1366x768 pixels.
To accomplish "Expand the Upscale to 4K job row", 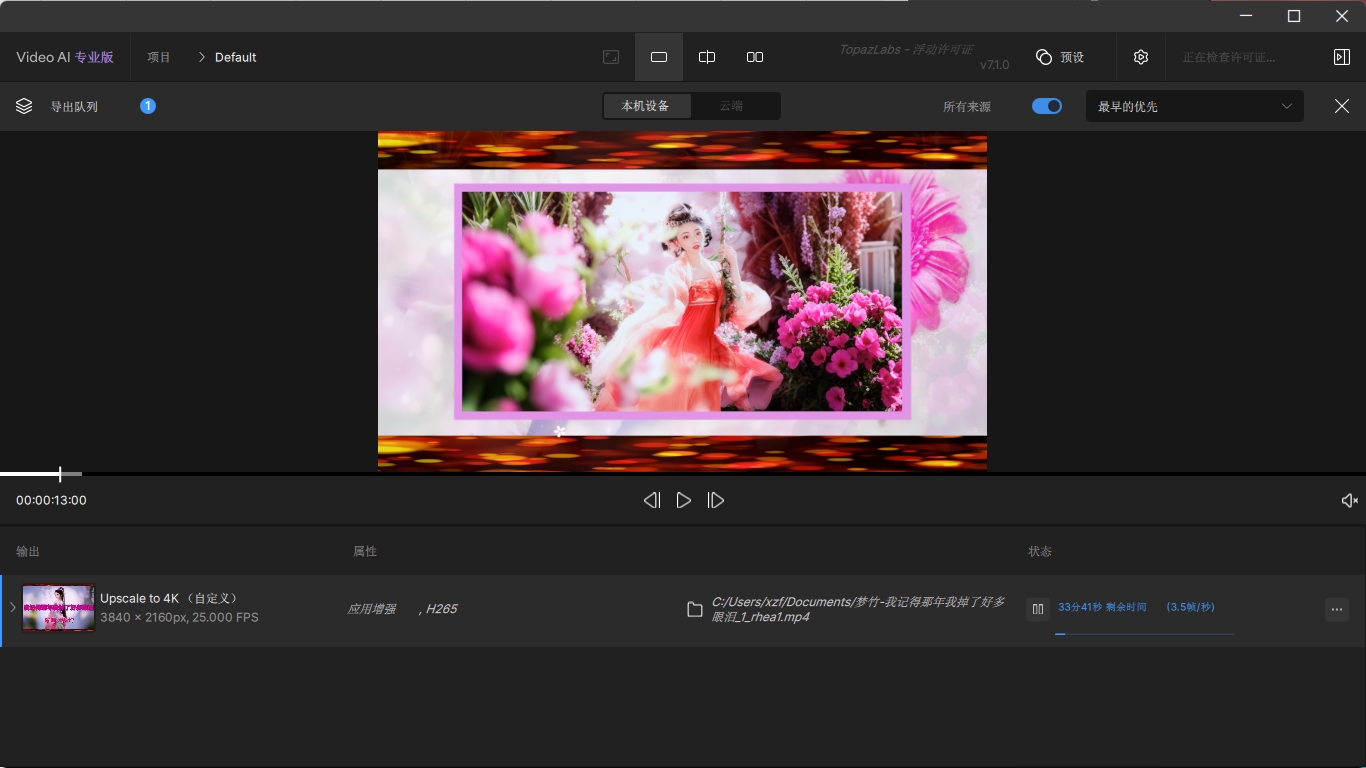I will [x=12, y=608].
